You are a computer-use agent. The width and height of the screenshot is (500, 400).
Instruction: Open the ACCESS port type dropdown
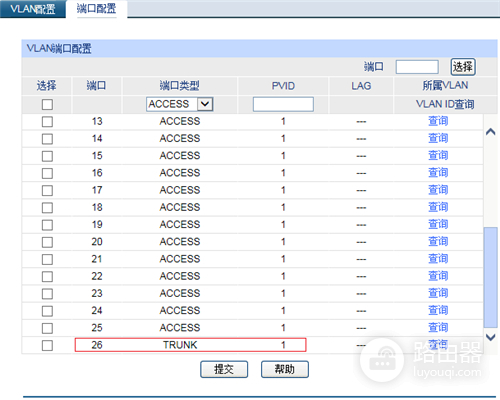point(180,104)
